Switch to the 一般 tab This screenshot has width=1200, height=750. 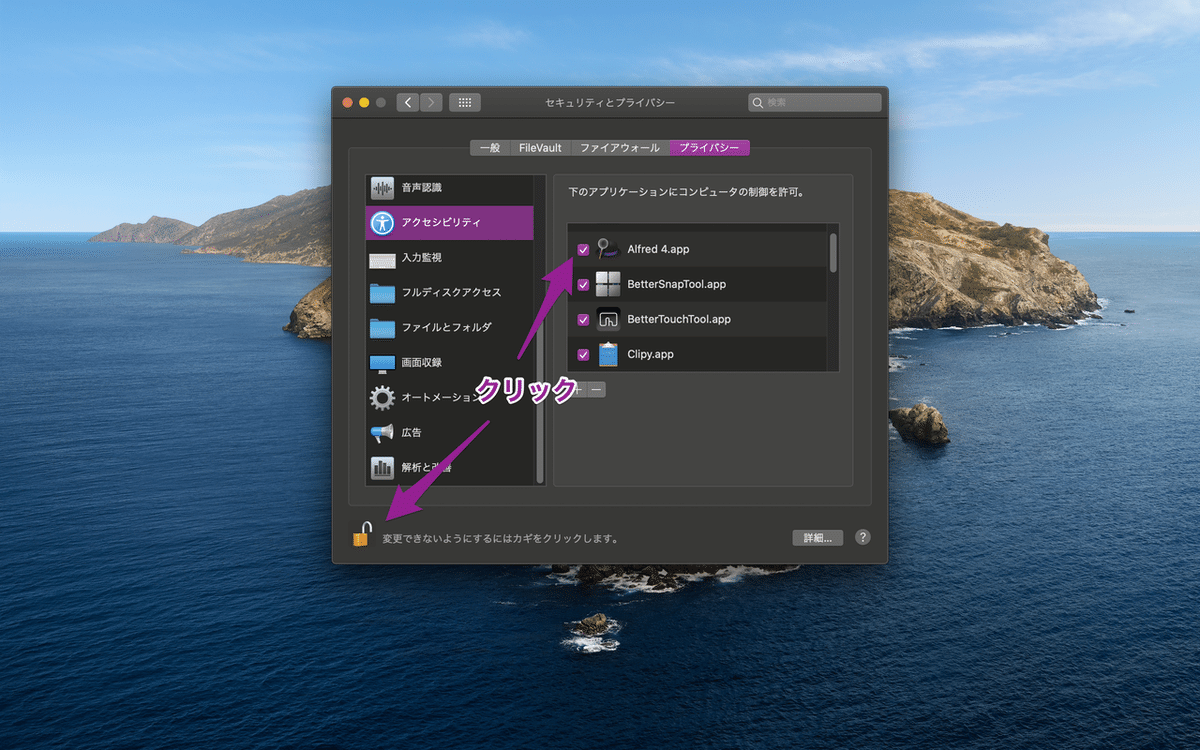tap(490, 148)
